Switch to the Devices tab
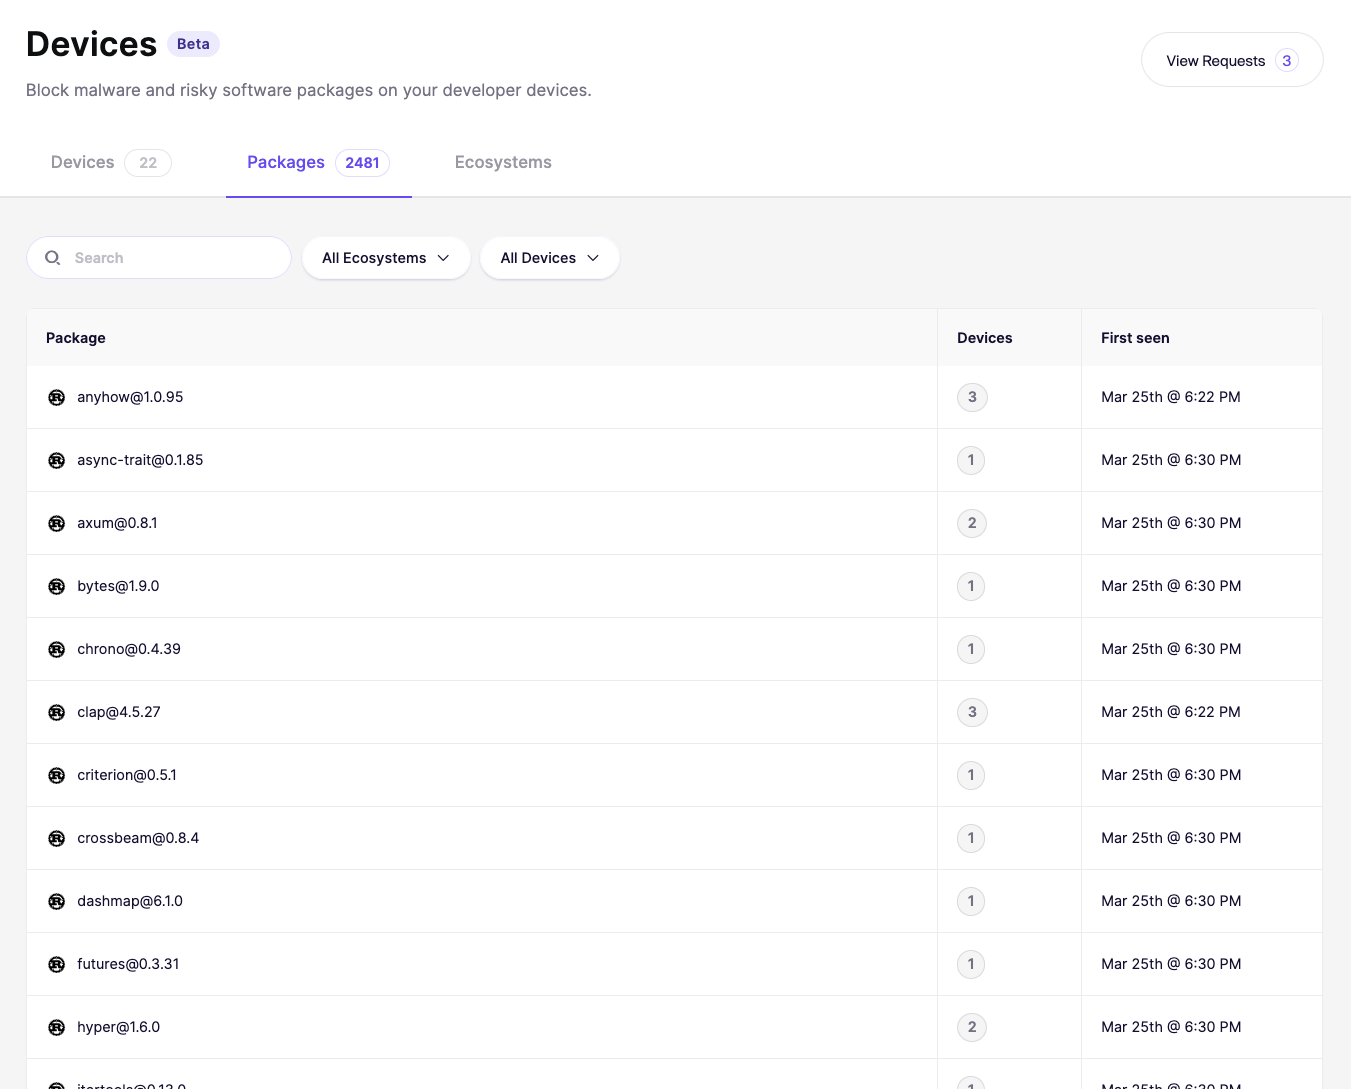The width and height of the screenshot is (1351, 1089). click(111, 163)
